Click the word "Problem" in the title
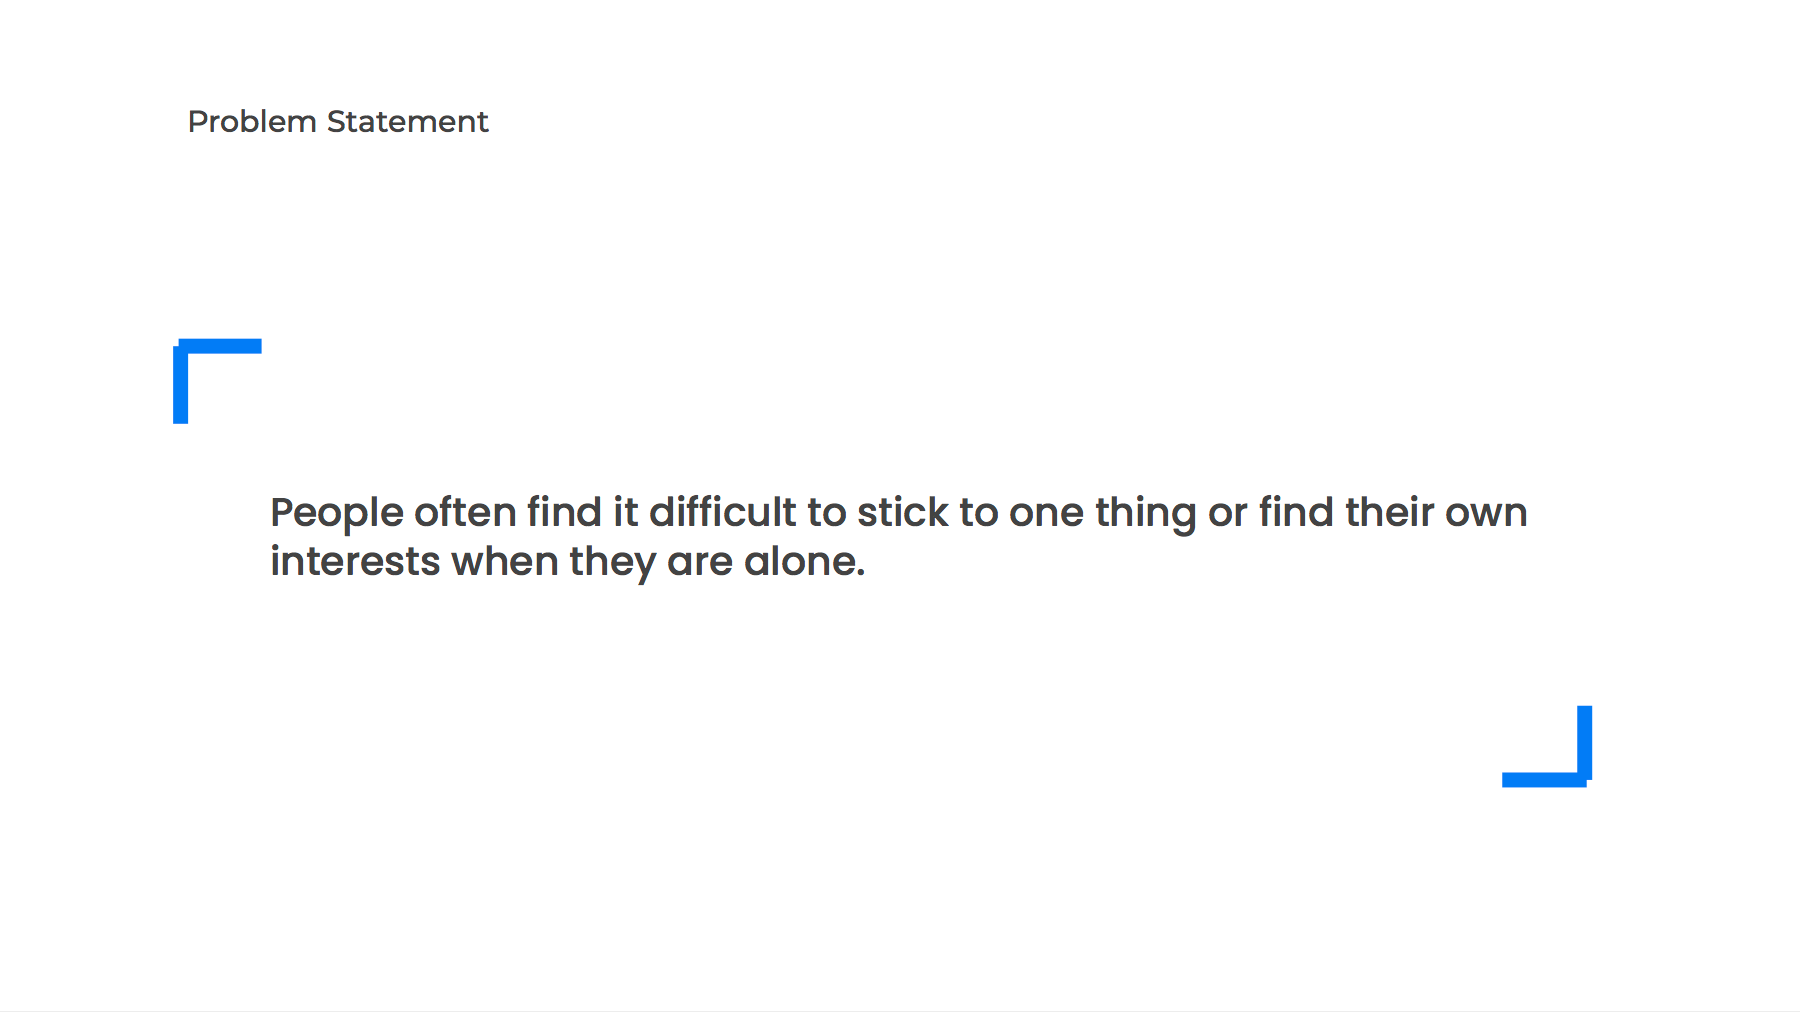 click(252, 122)
